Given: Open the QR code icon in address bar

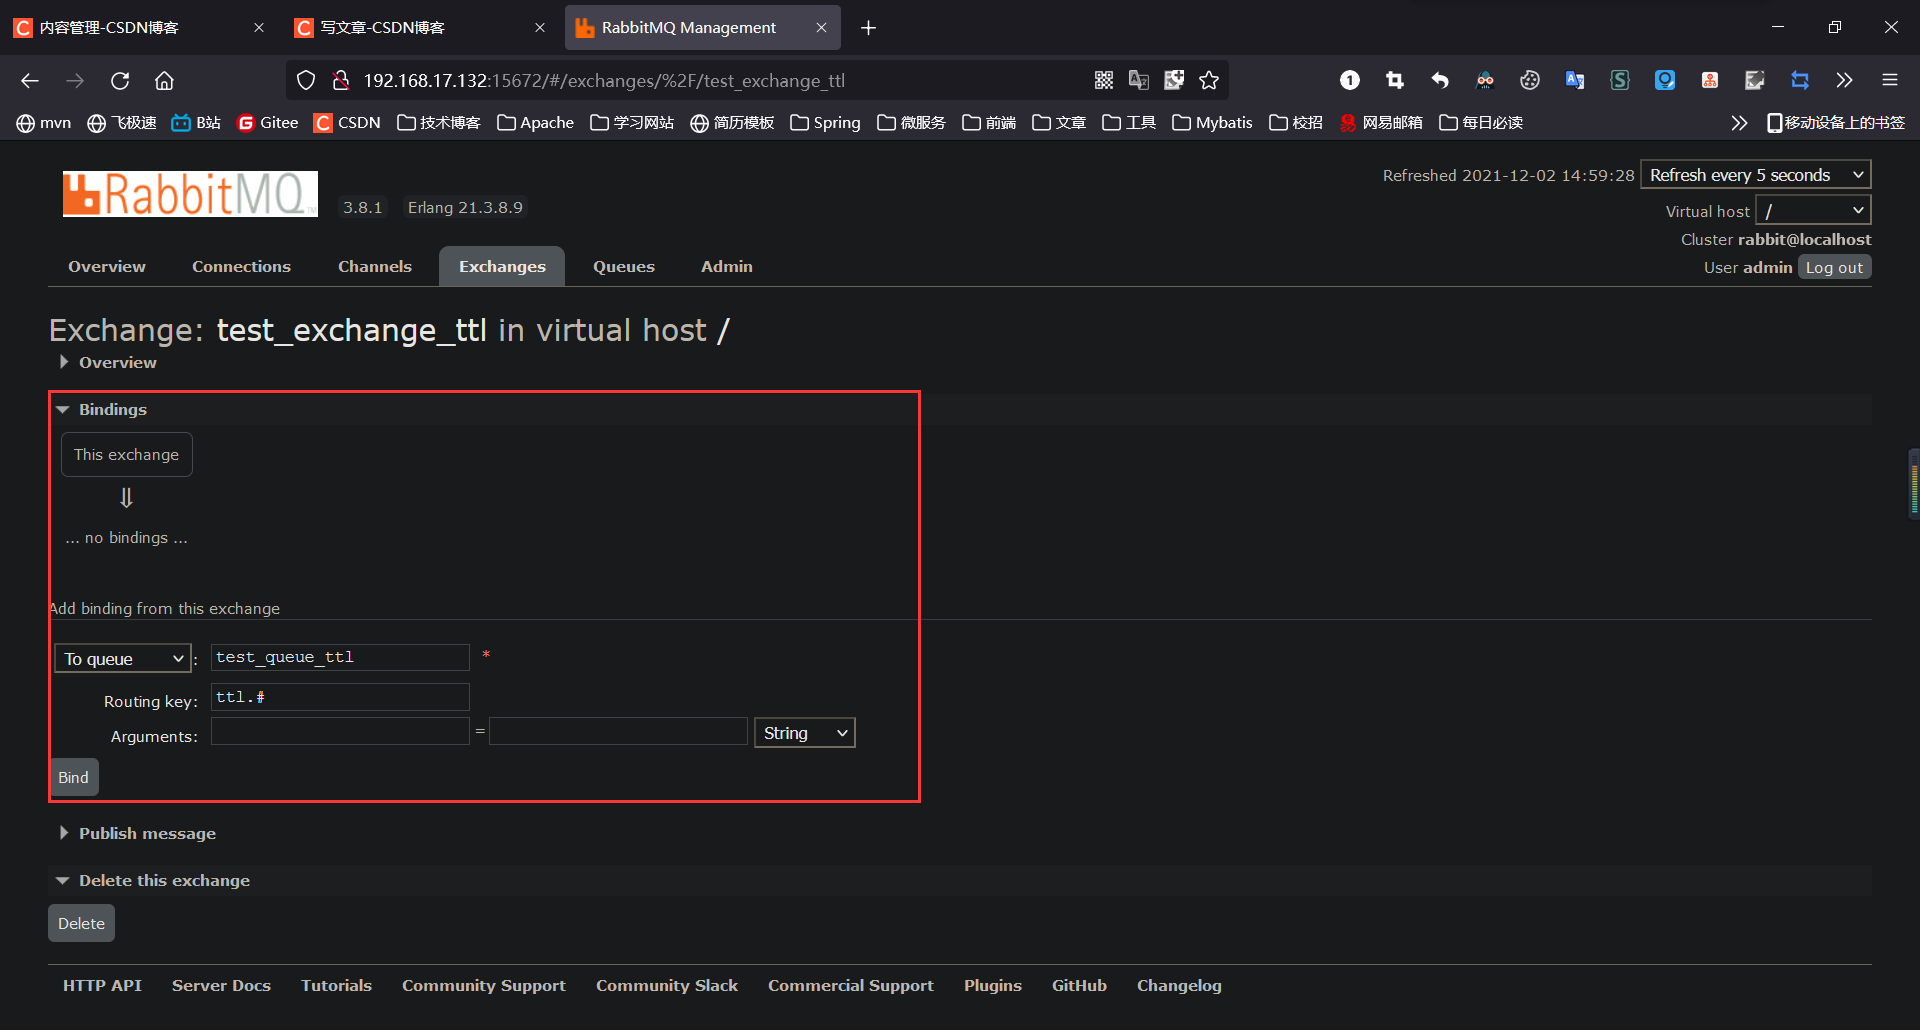Looking at the screenshot, I should (1103, 81).
